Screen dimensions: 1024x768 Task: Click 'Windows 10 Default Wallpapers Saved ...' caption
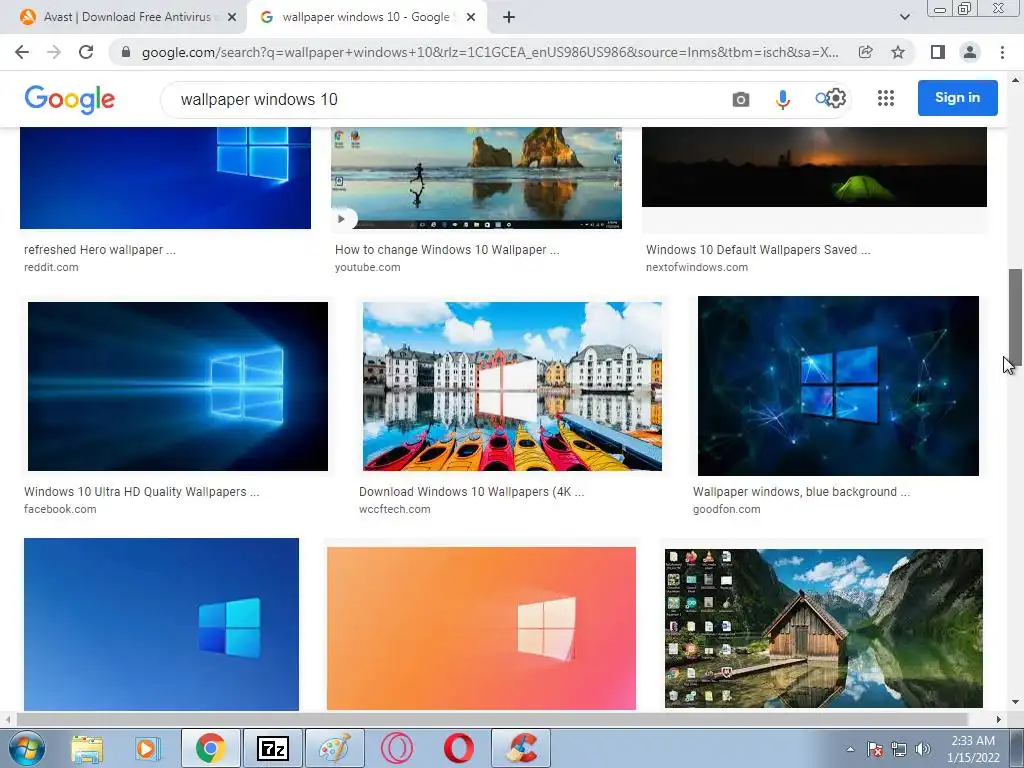(758, 249)
